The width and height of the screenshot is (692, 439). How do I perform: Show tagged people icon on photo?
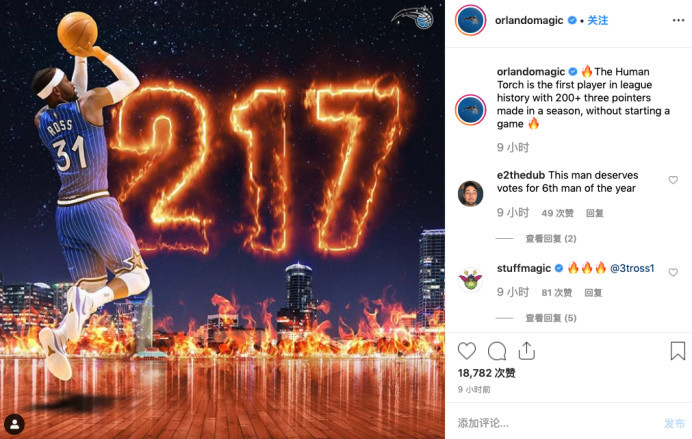click(x=14, y=424)
